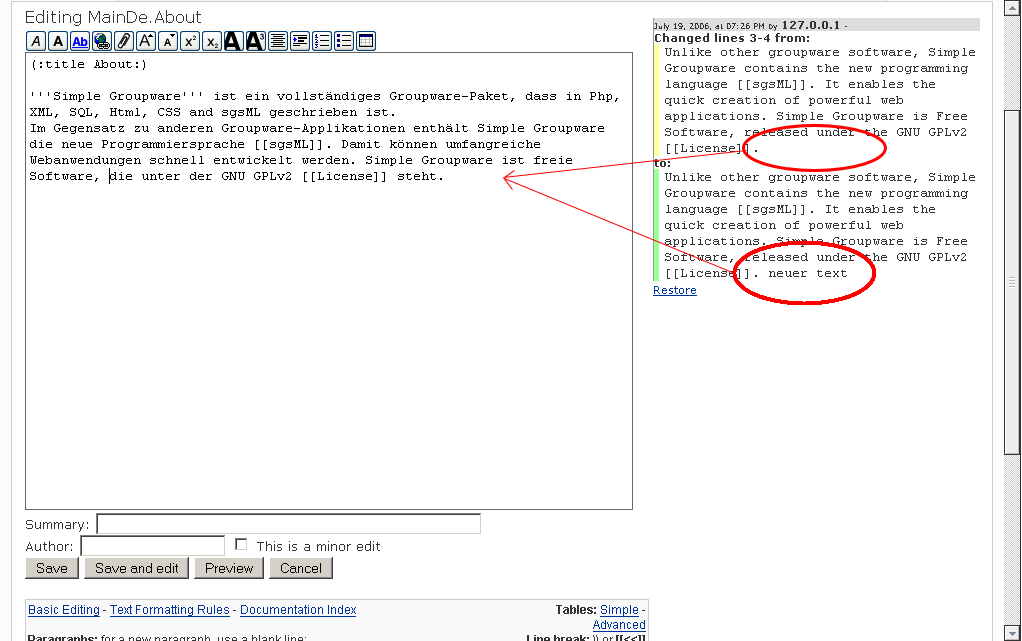This screenshot has width=1022, height=641.
Task: Click the Preview button
Action: point(229,568)
